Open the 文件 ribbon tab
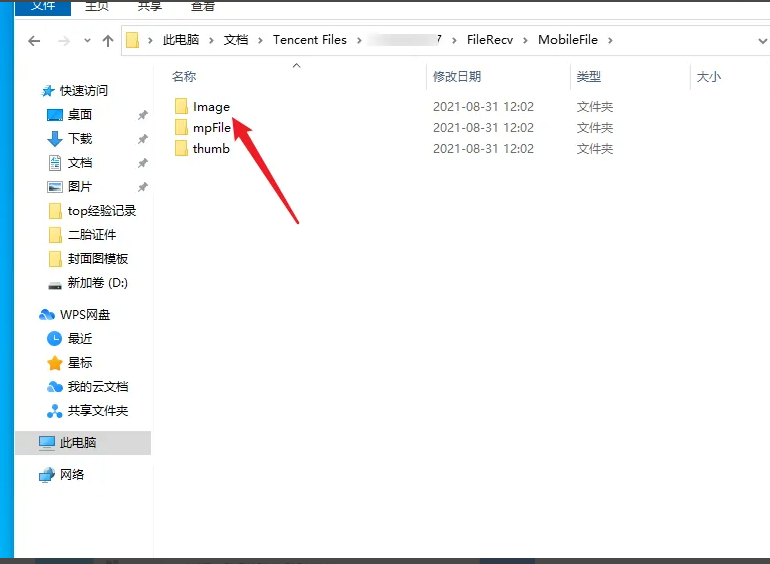Viewport: 770px width, 564px height. [x=43, y=7]
